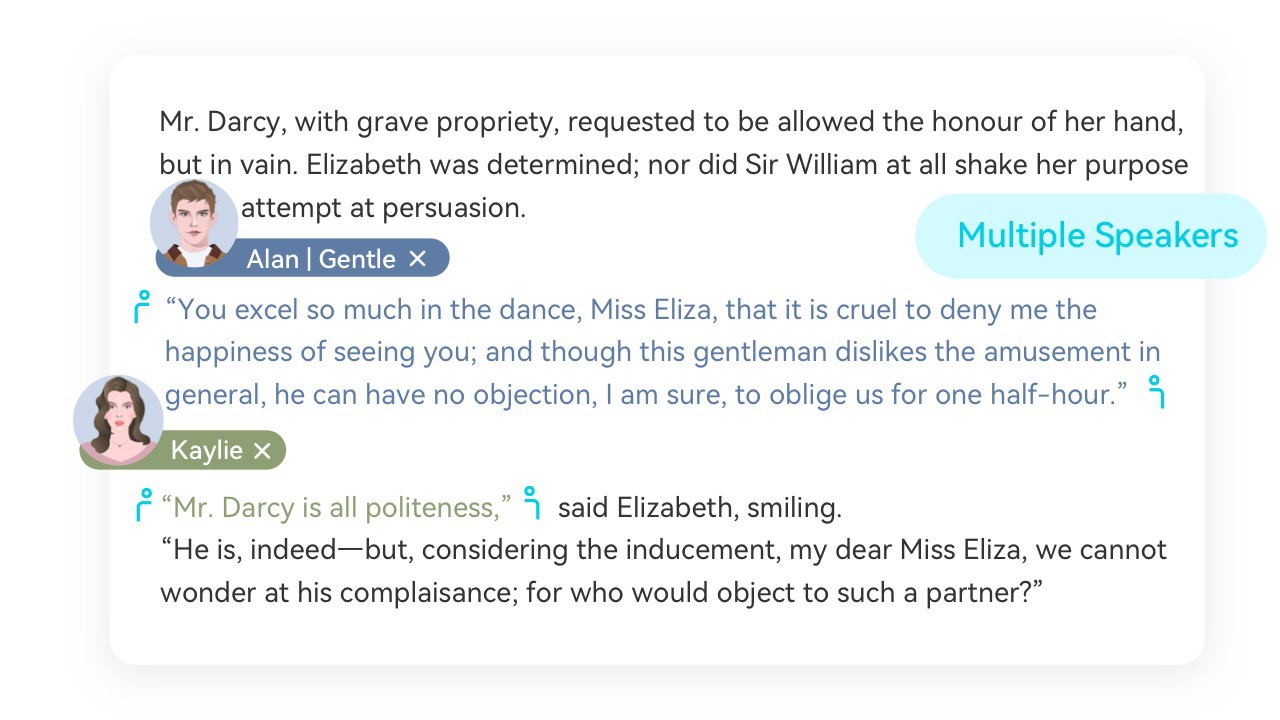The width and height of the screenshot is (1280, 720).
Task: Click the line "Mr. Darcy, with grave propriety"
Action: 670,123
